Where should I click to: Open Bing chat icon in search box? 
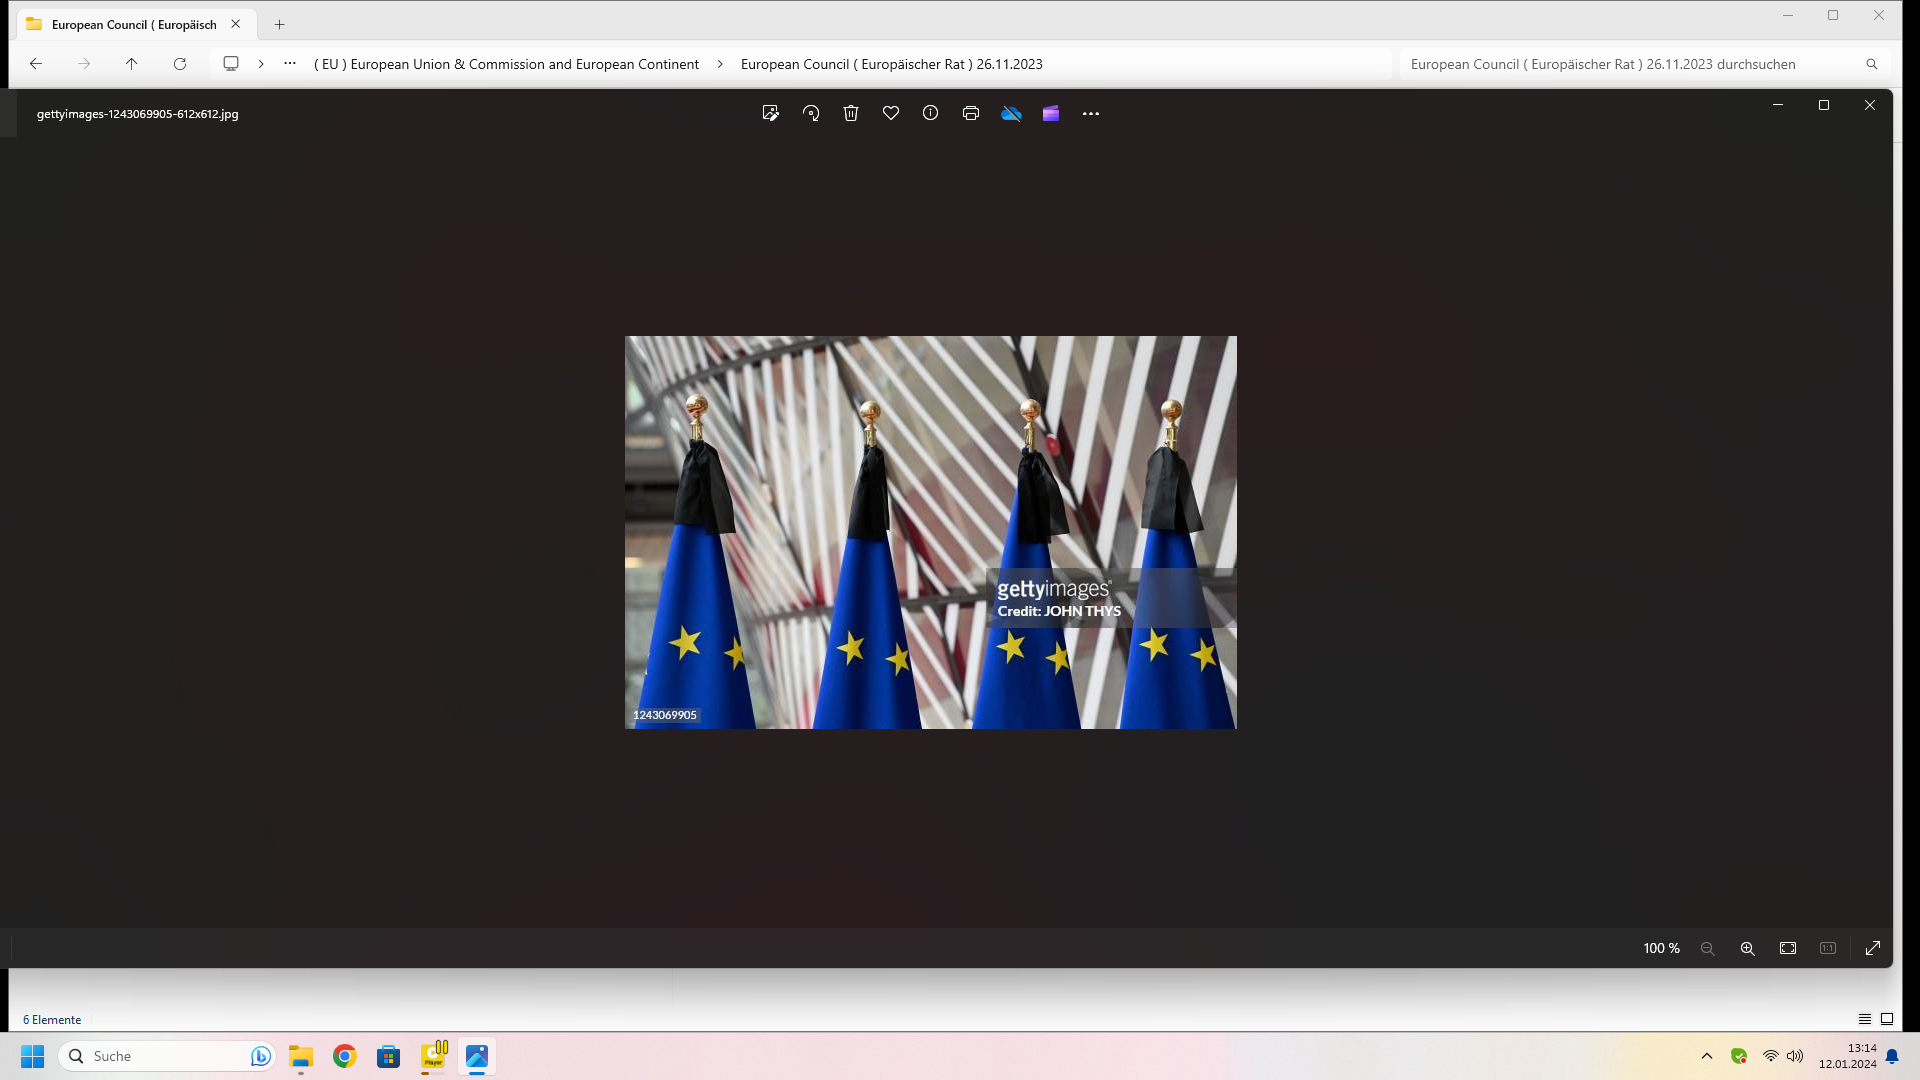[x=261, y=1057]
